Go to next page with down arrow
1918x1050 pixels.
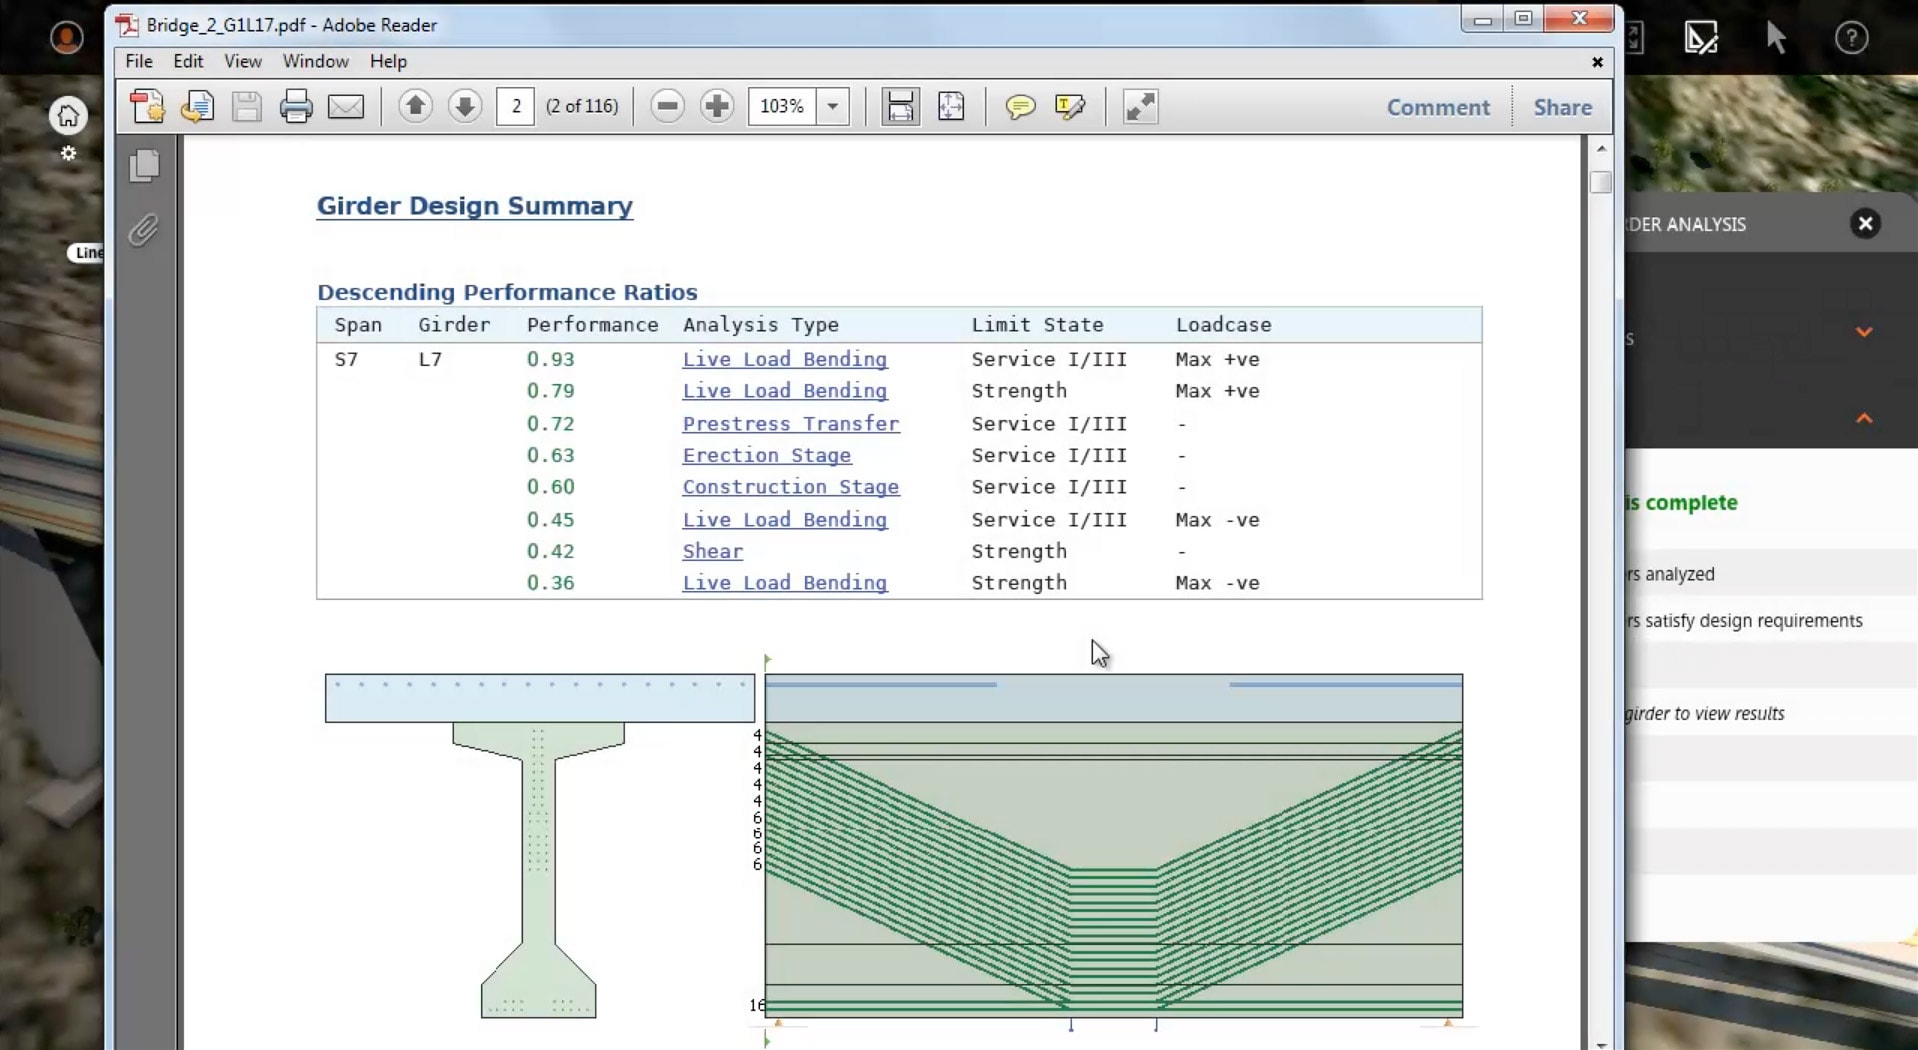coord(464,106)
